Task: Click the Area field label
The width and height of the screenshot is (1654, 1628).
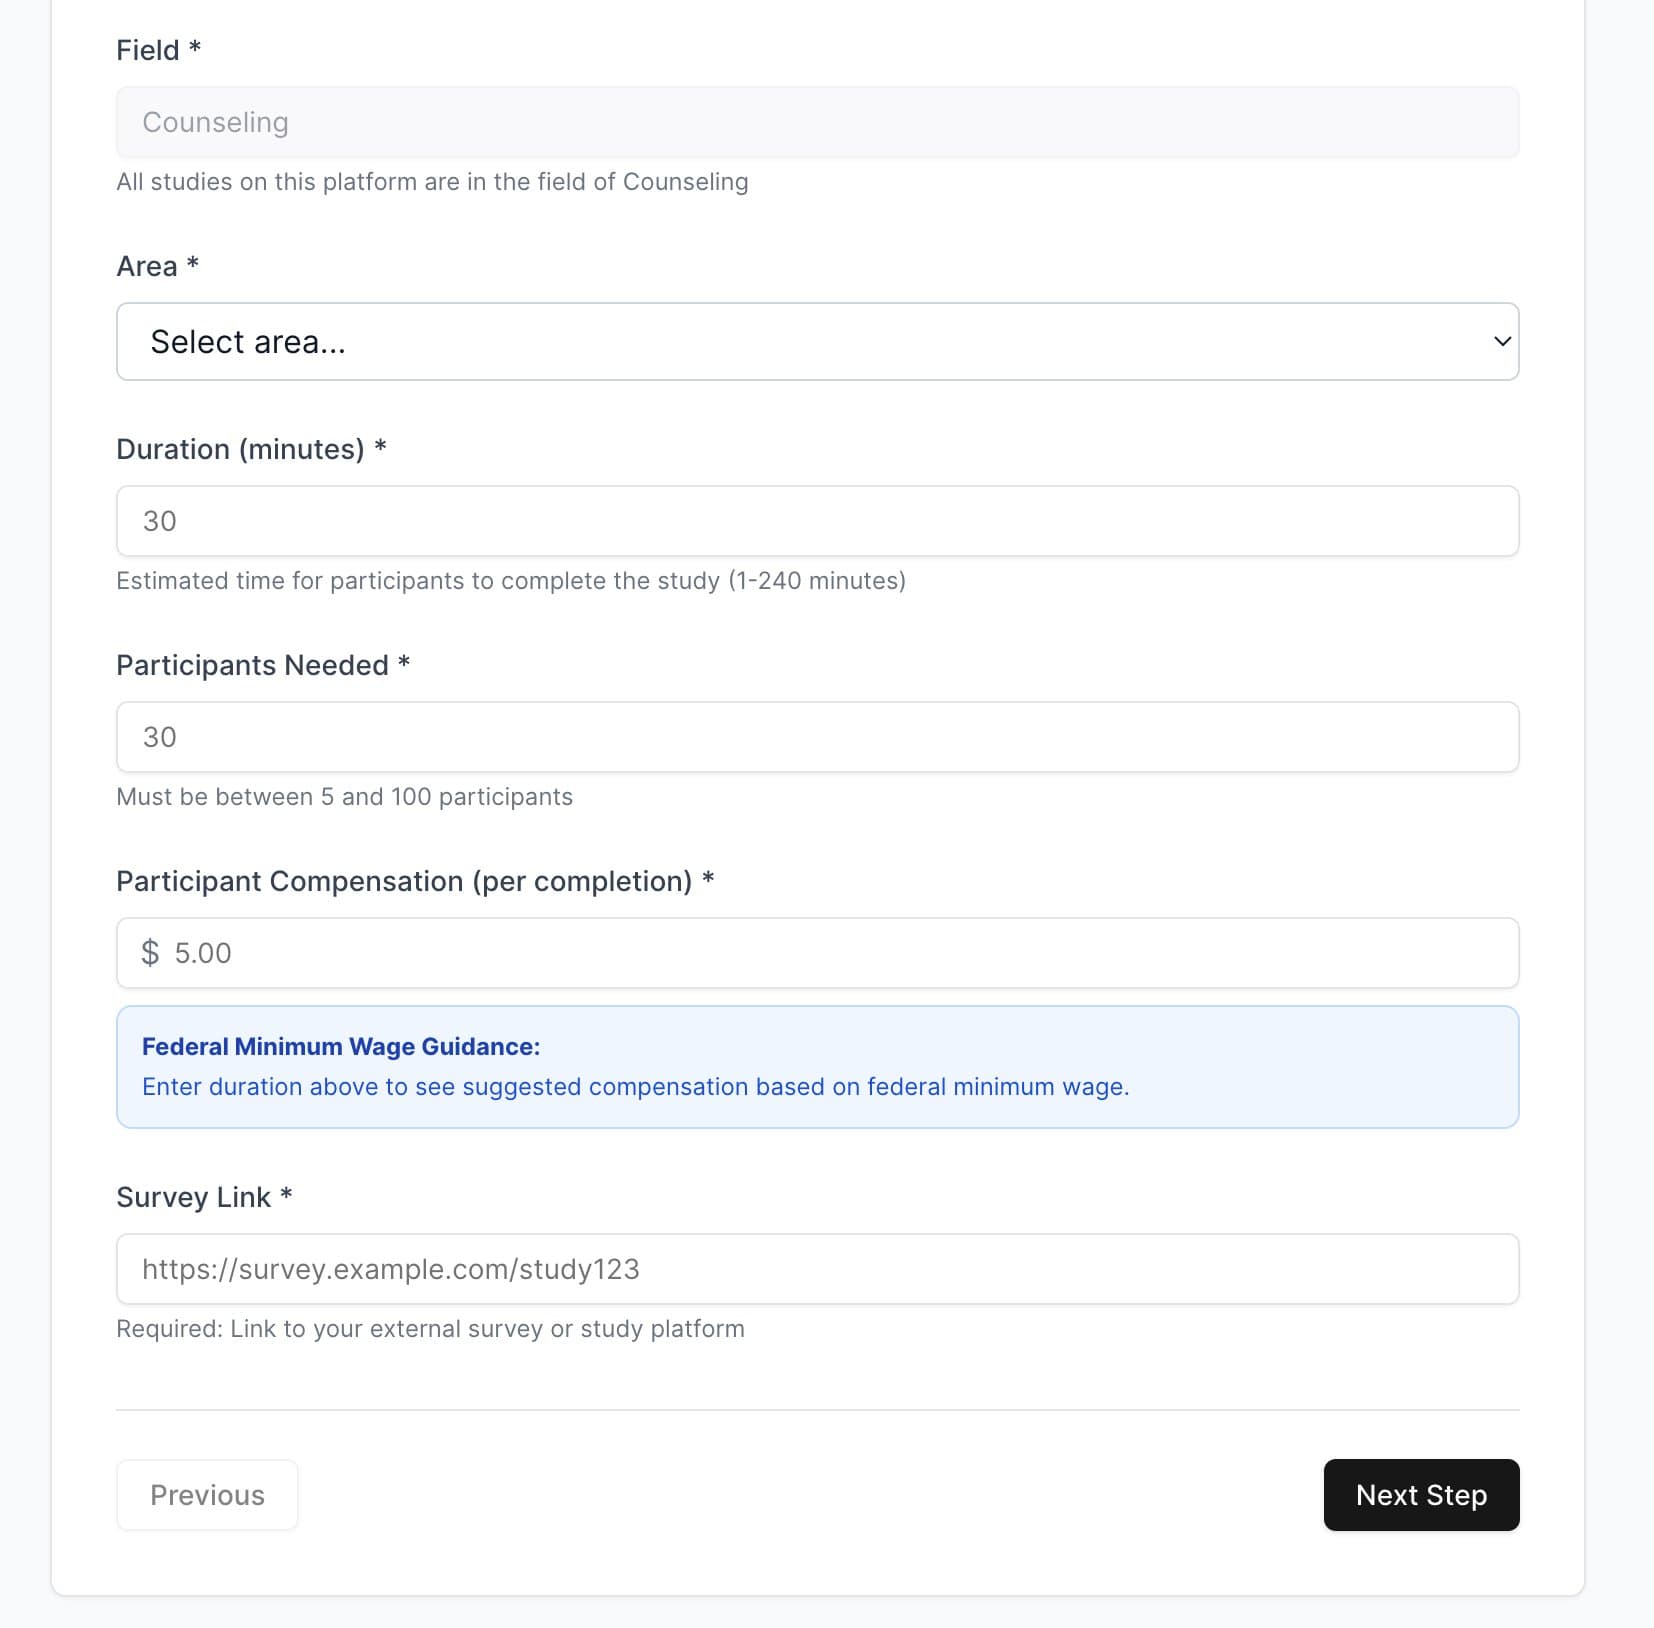Action: coord(147,267)
